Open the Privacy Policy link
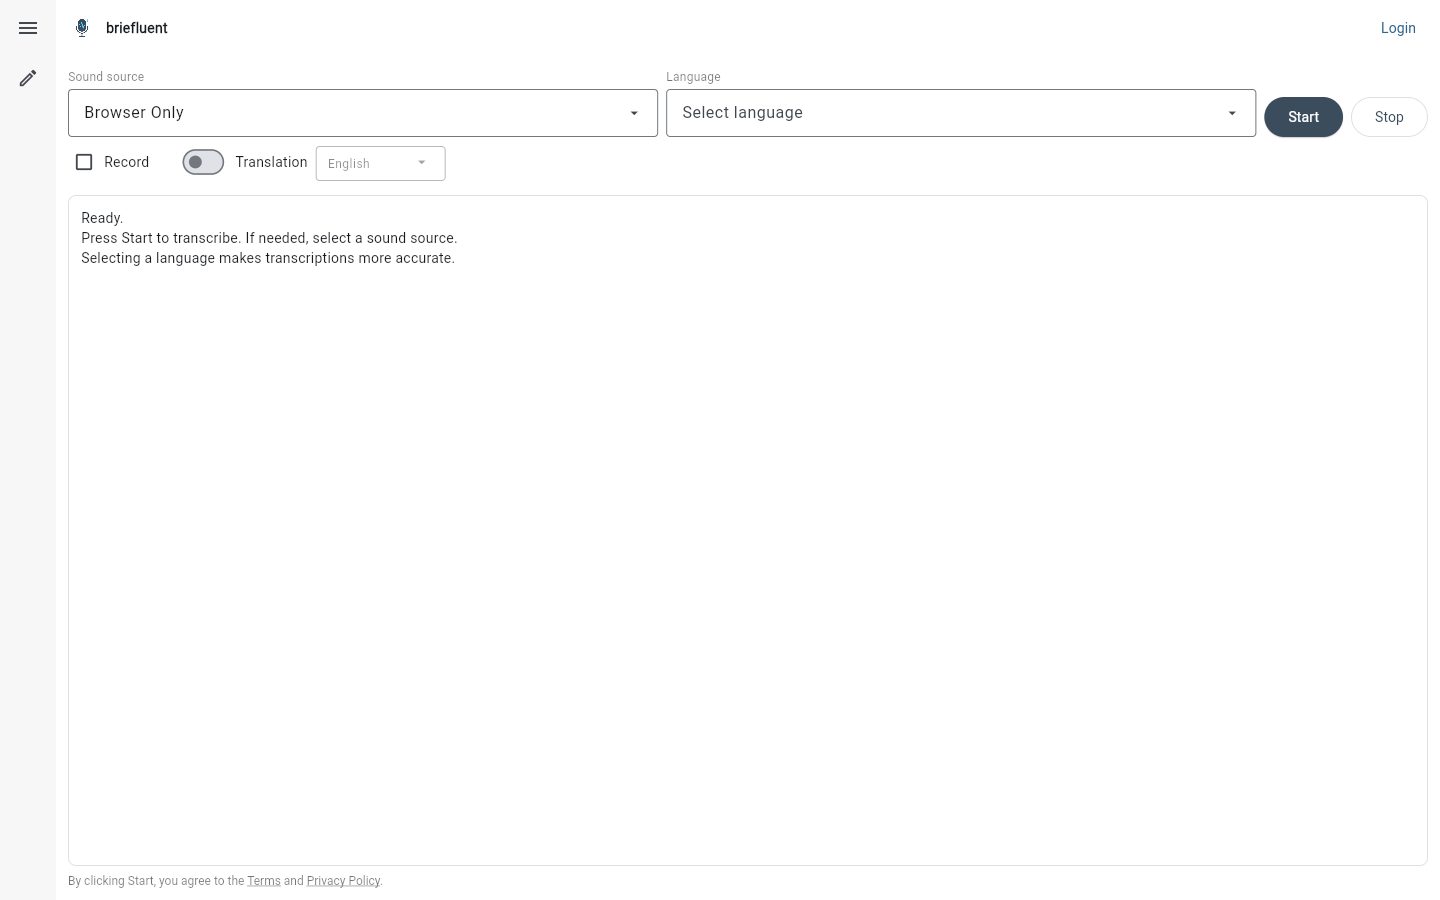This screenshot has height=900, width=1440. pyautogui.click(x=343, y=881)
